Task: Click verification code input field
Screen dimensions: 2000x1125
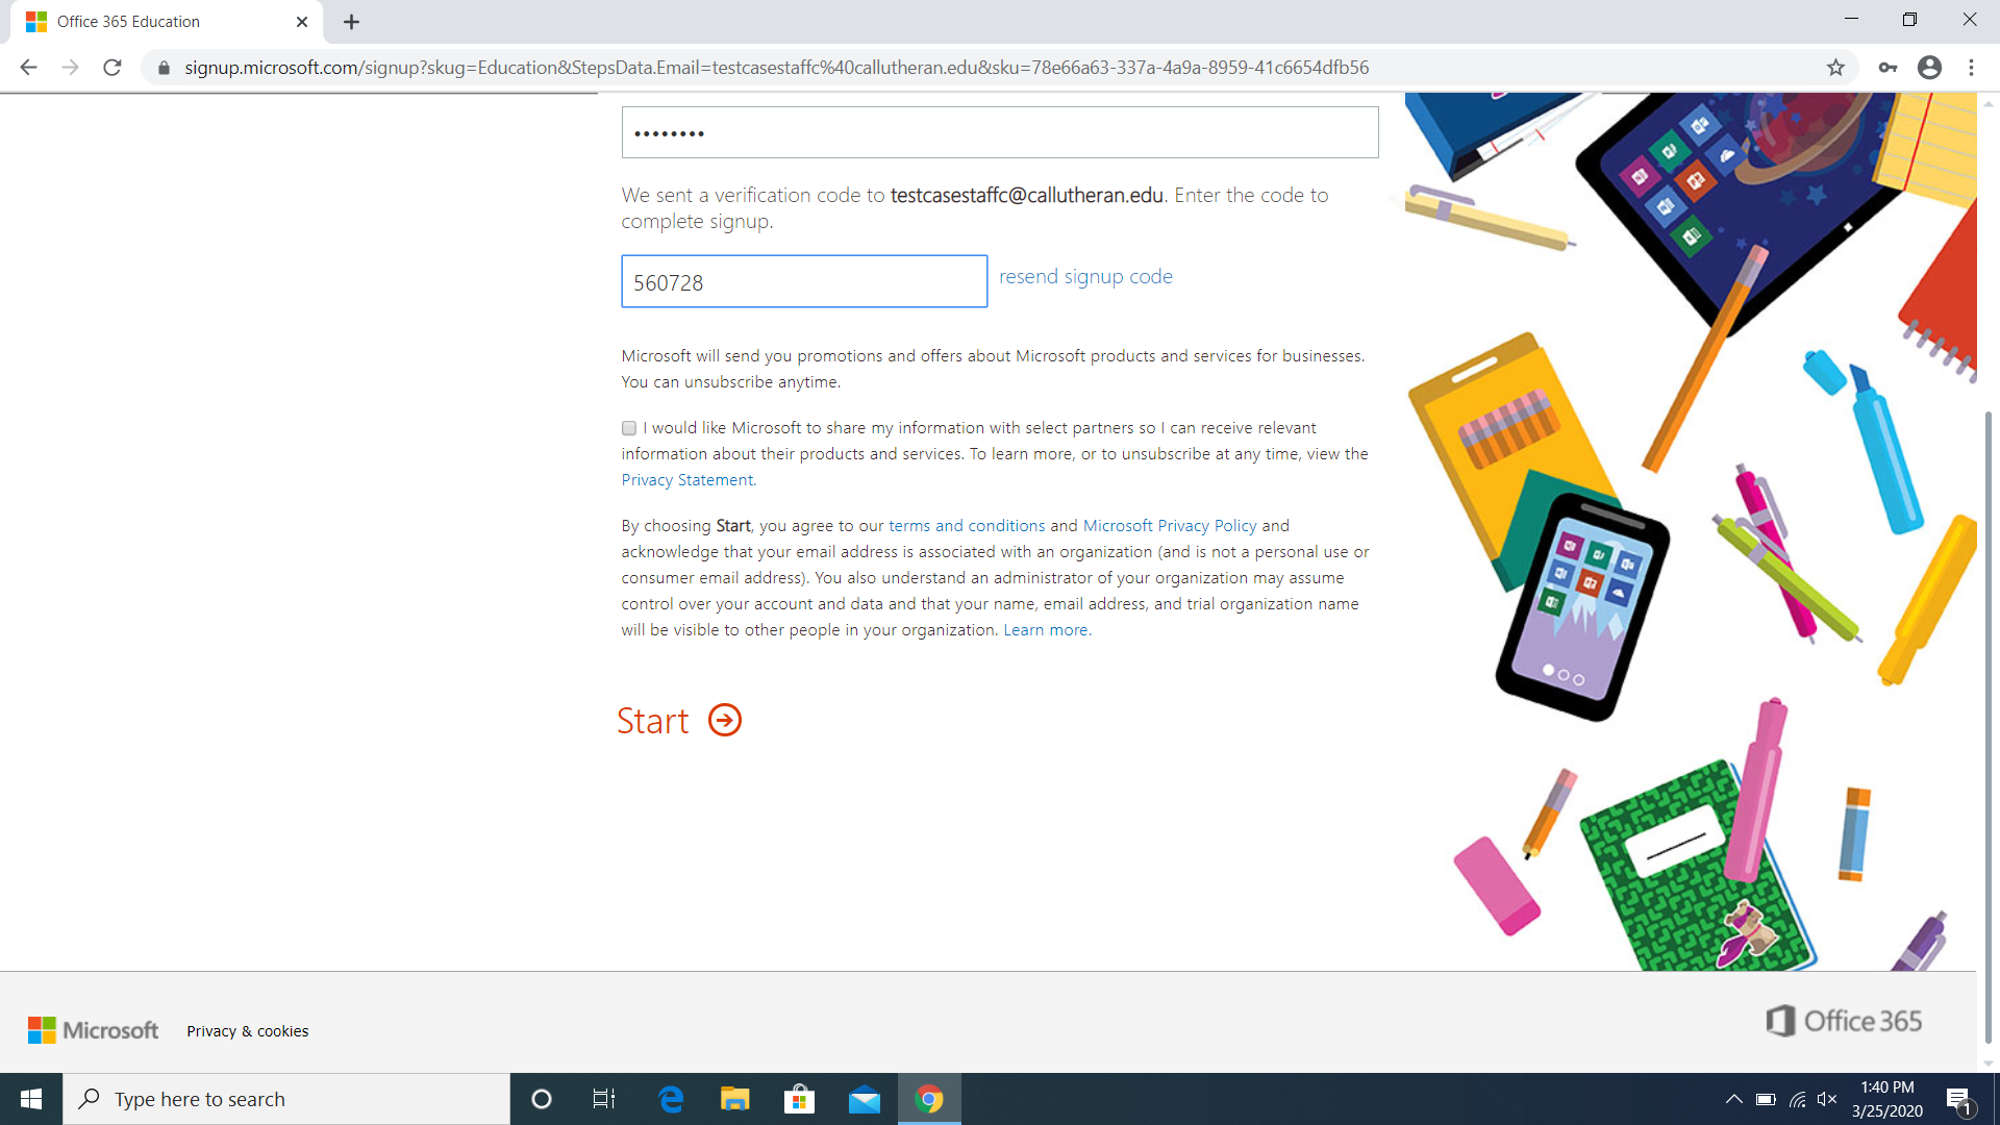Action: point(804,282)
